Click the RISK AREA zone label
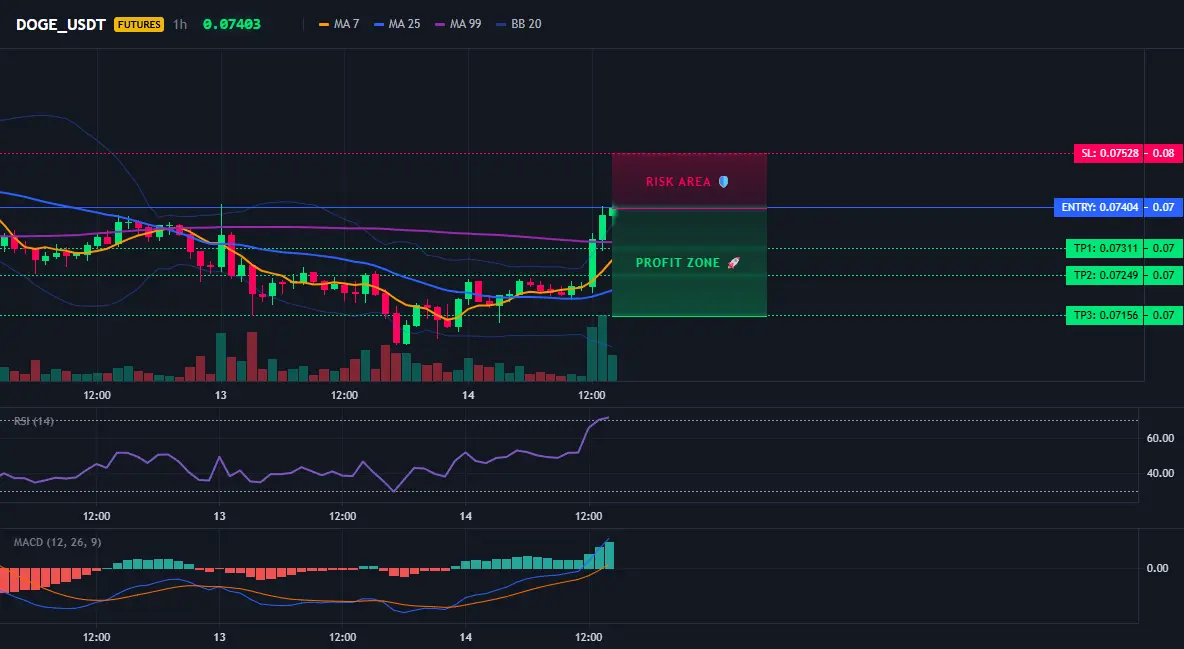Screen dimensions: 1184x649 tap(678, 182)
